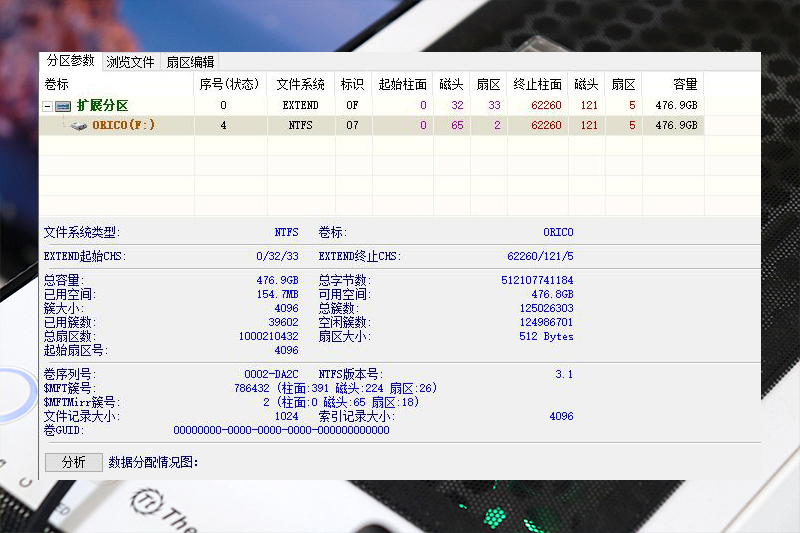This screenshot has width=800, height=533.
Task: Click the 起始柱面 column header
Action: click(402, 84)
